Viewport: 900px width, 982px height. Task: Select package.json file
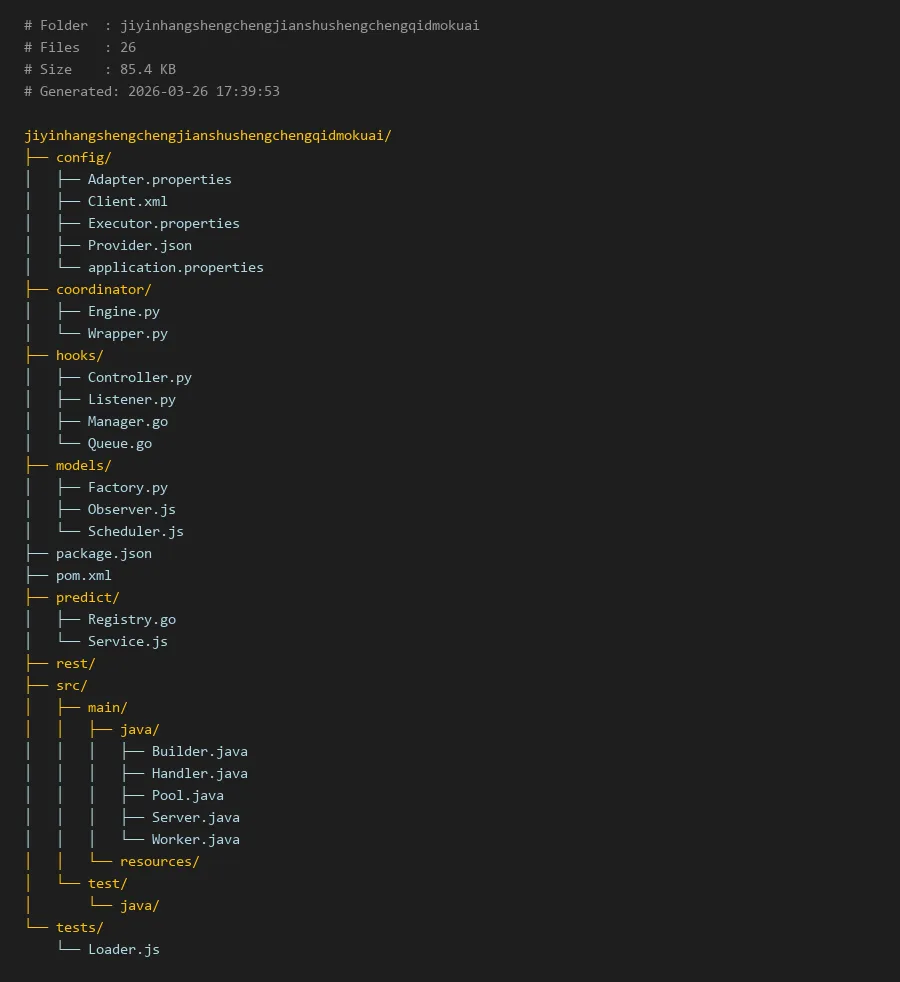103,553
